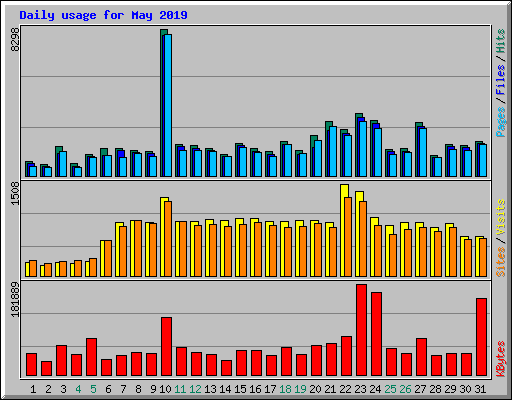This screenshot has height=400, width=512.
Task: Click day 1 on the x-axis
Action: tap(33, 389)
